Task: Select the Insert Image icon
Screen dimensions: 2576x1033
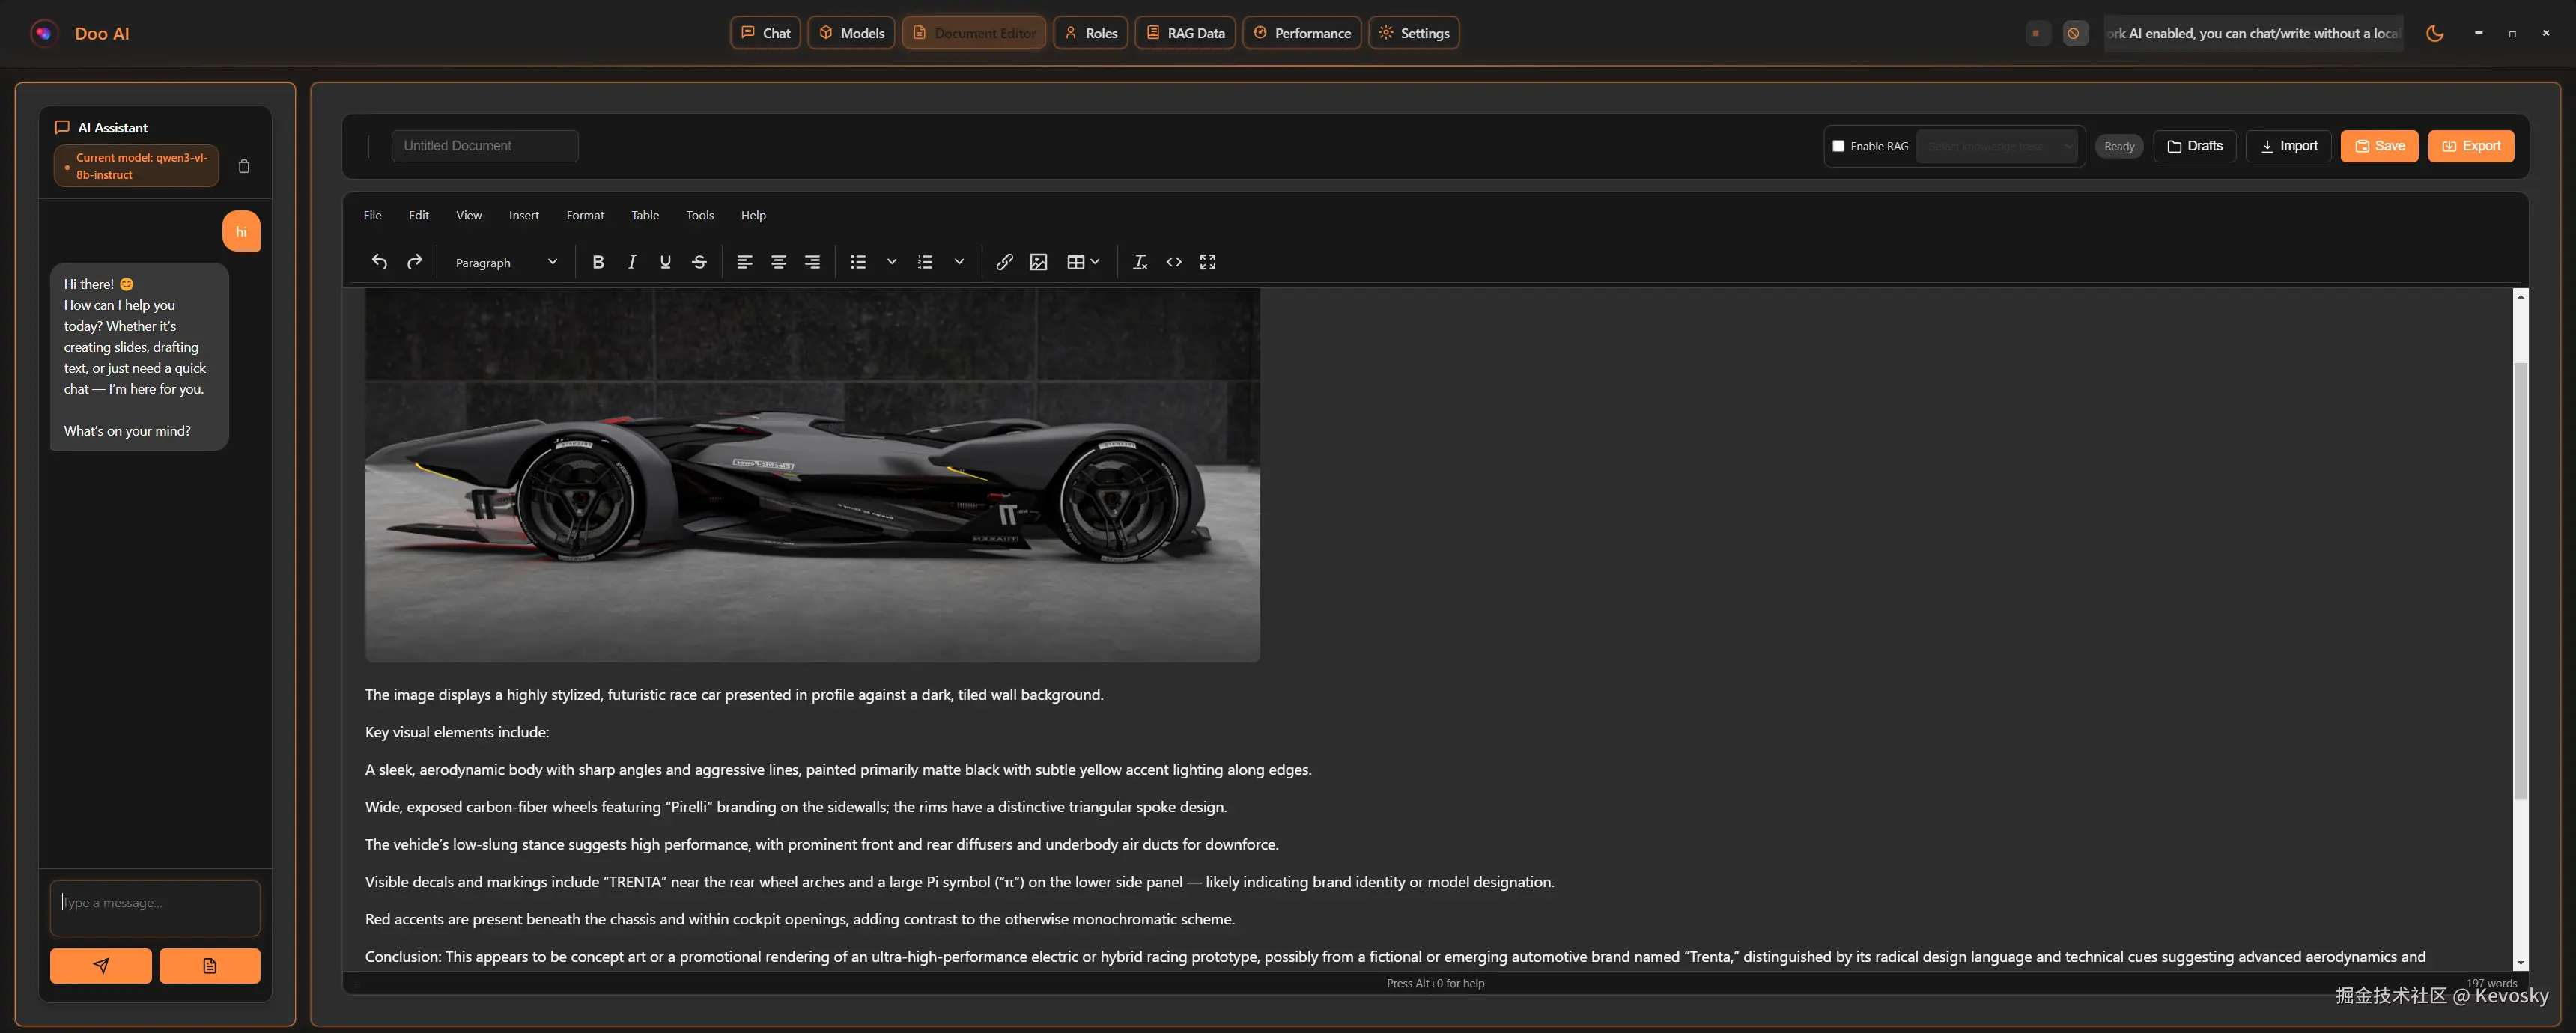Action: (1039, 261)
